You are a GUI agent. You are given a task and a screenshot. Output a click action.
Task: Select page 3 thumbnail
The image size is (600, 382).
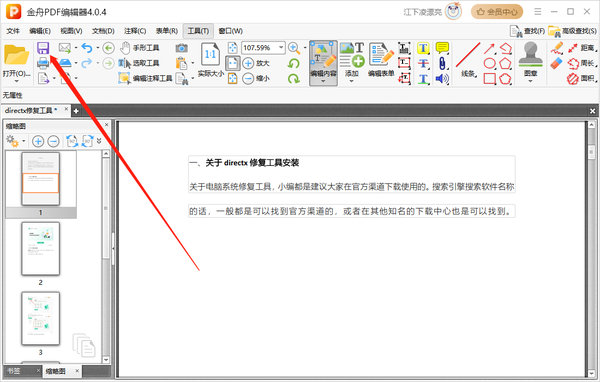tap(41, 319)
